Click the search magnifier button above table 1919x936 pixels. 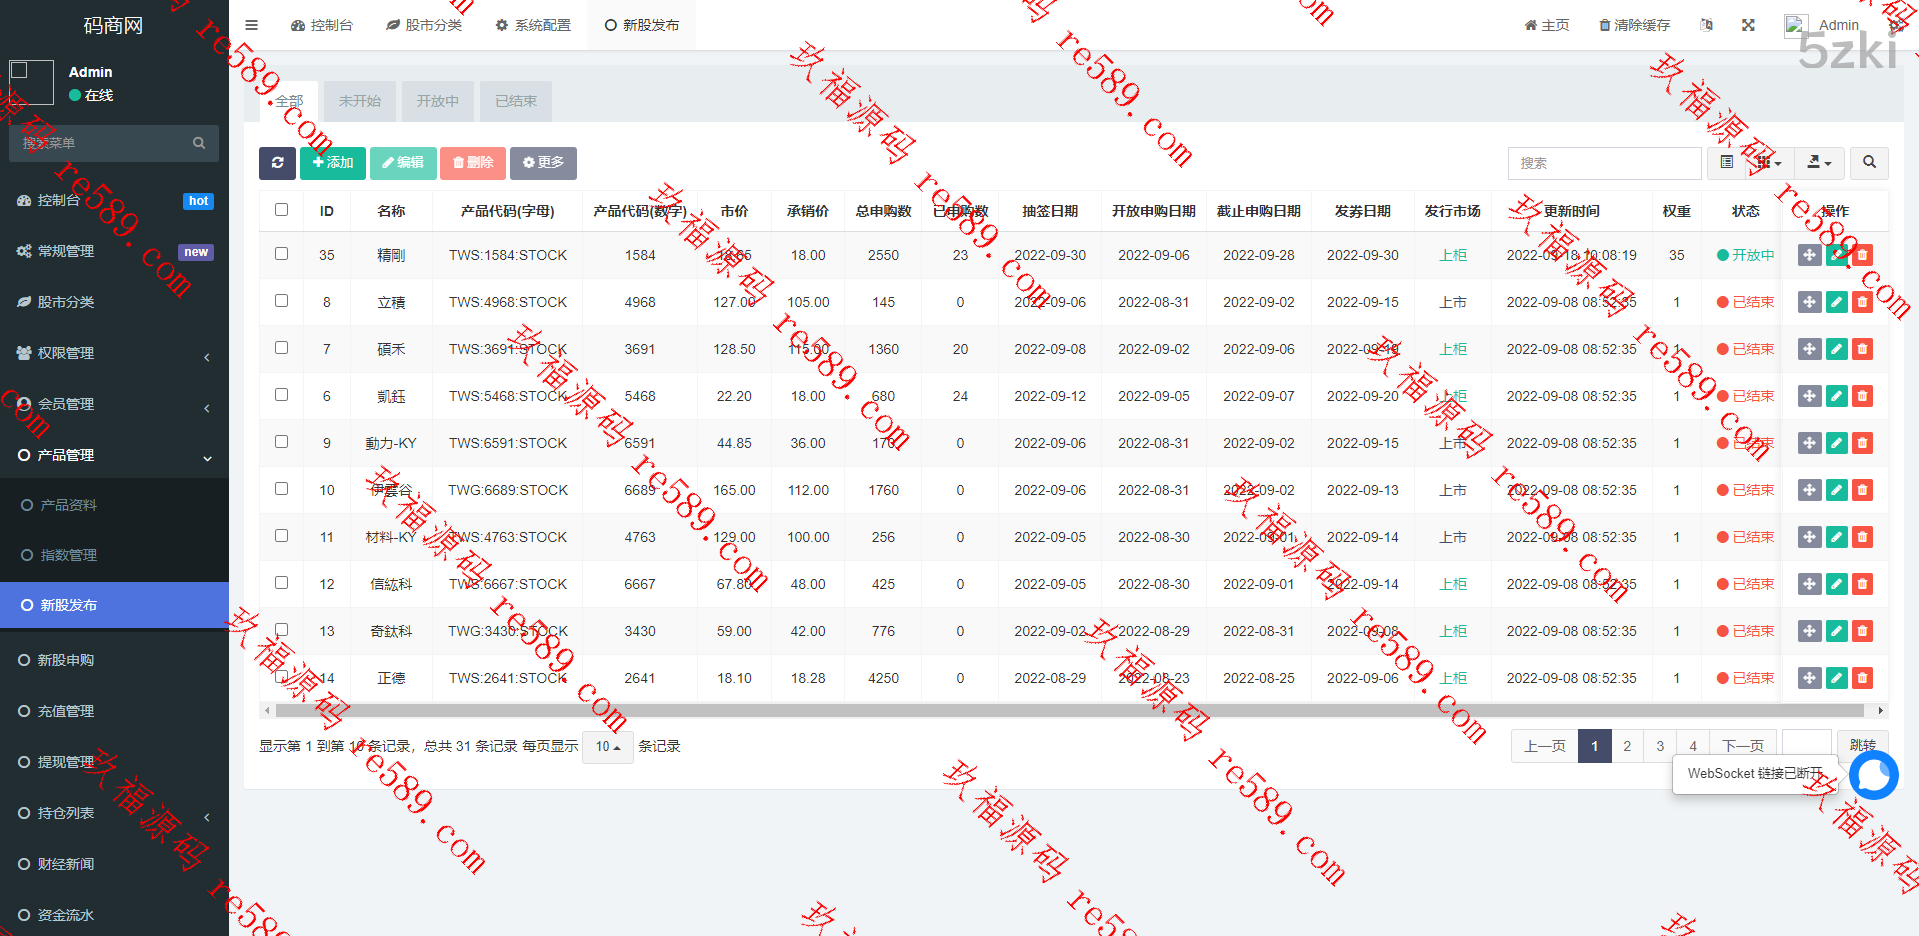point(1868,163)
